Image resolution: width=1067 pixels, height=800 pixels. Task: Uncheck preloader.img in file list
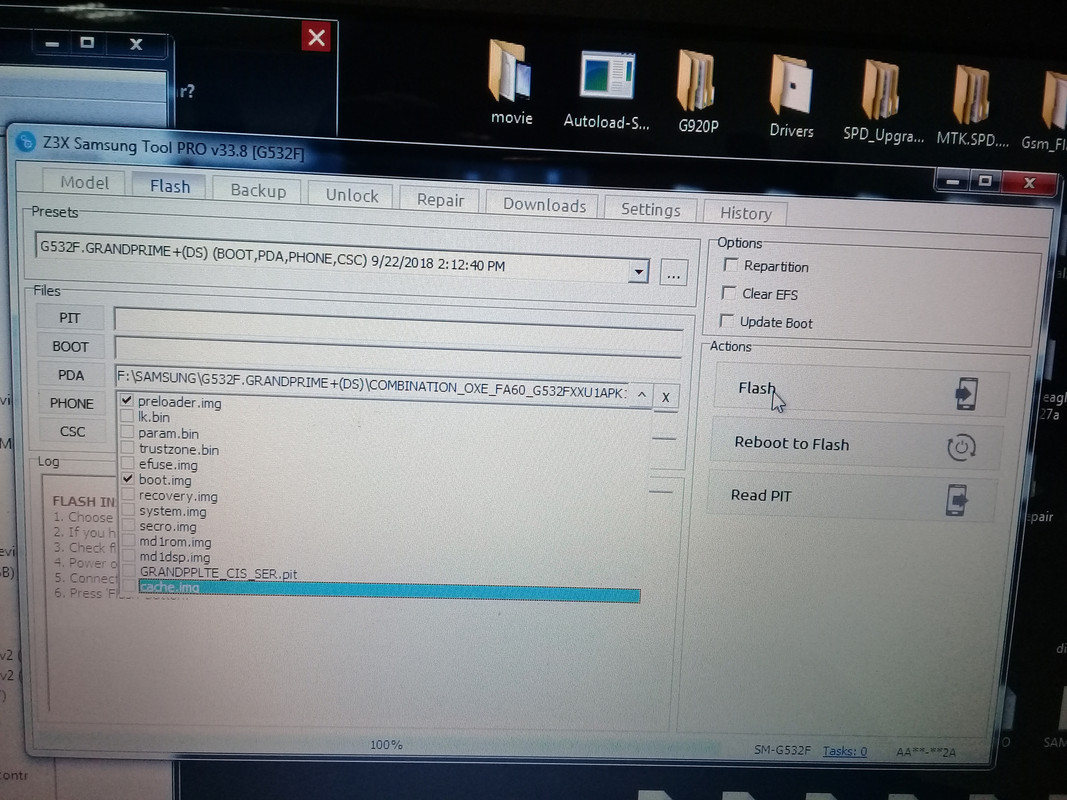click(x=127, y=400)
